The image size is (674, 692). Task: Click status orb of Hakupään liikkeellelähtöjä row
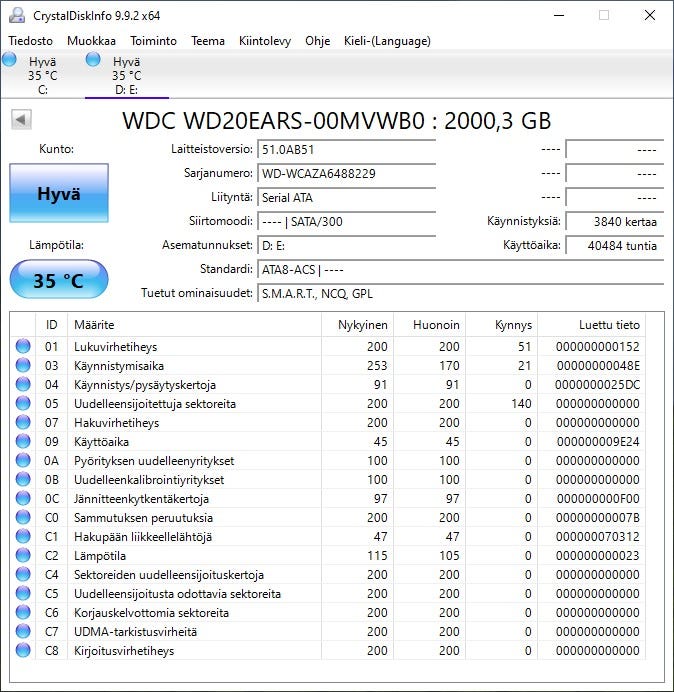click(23, 536)
